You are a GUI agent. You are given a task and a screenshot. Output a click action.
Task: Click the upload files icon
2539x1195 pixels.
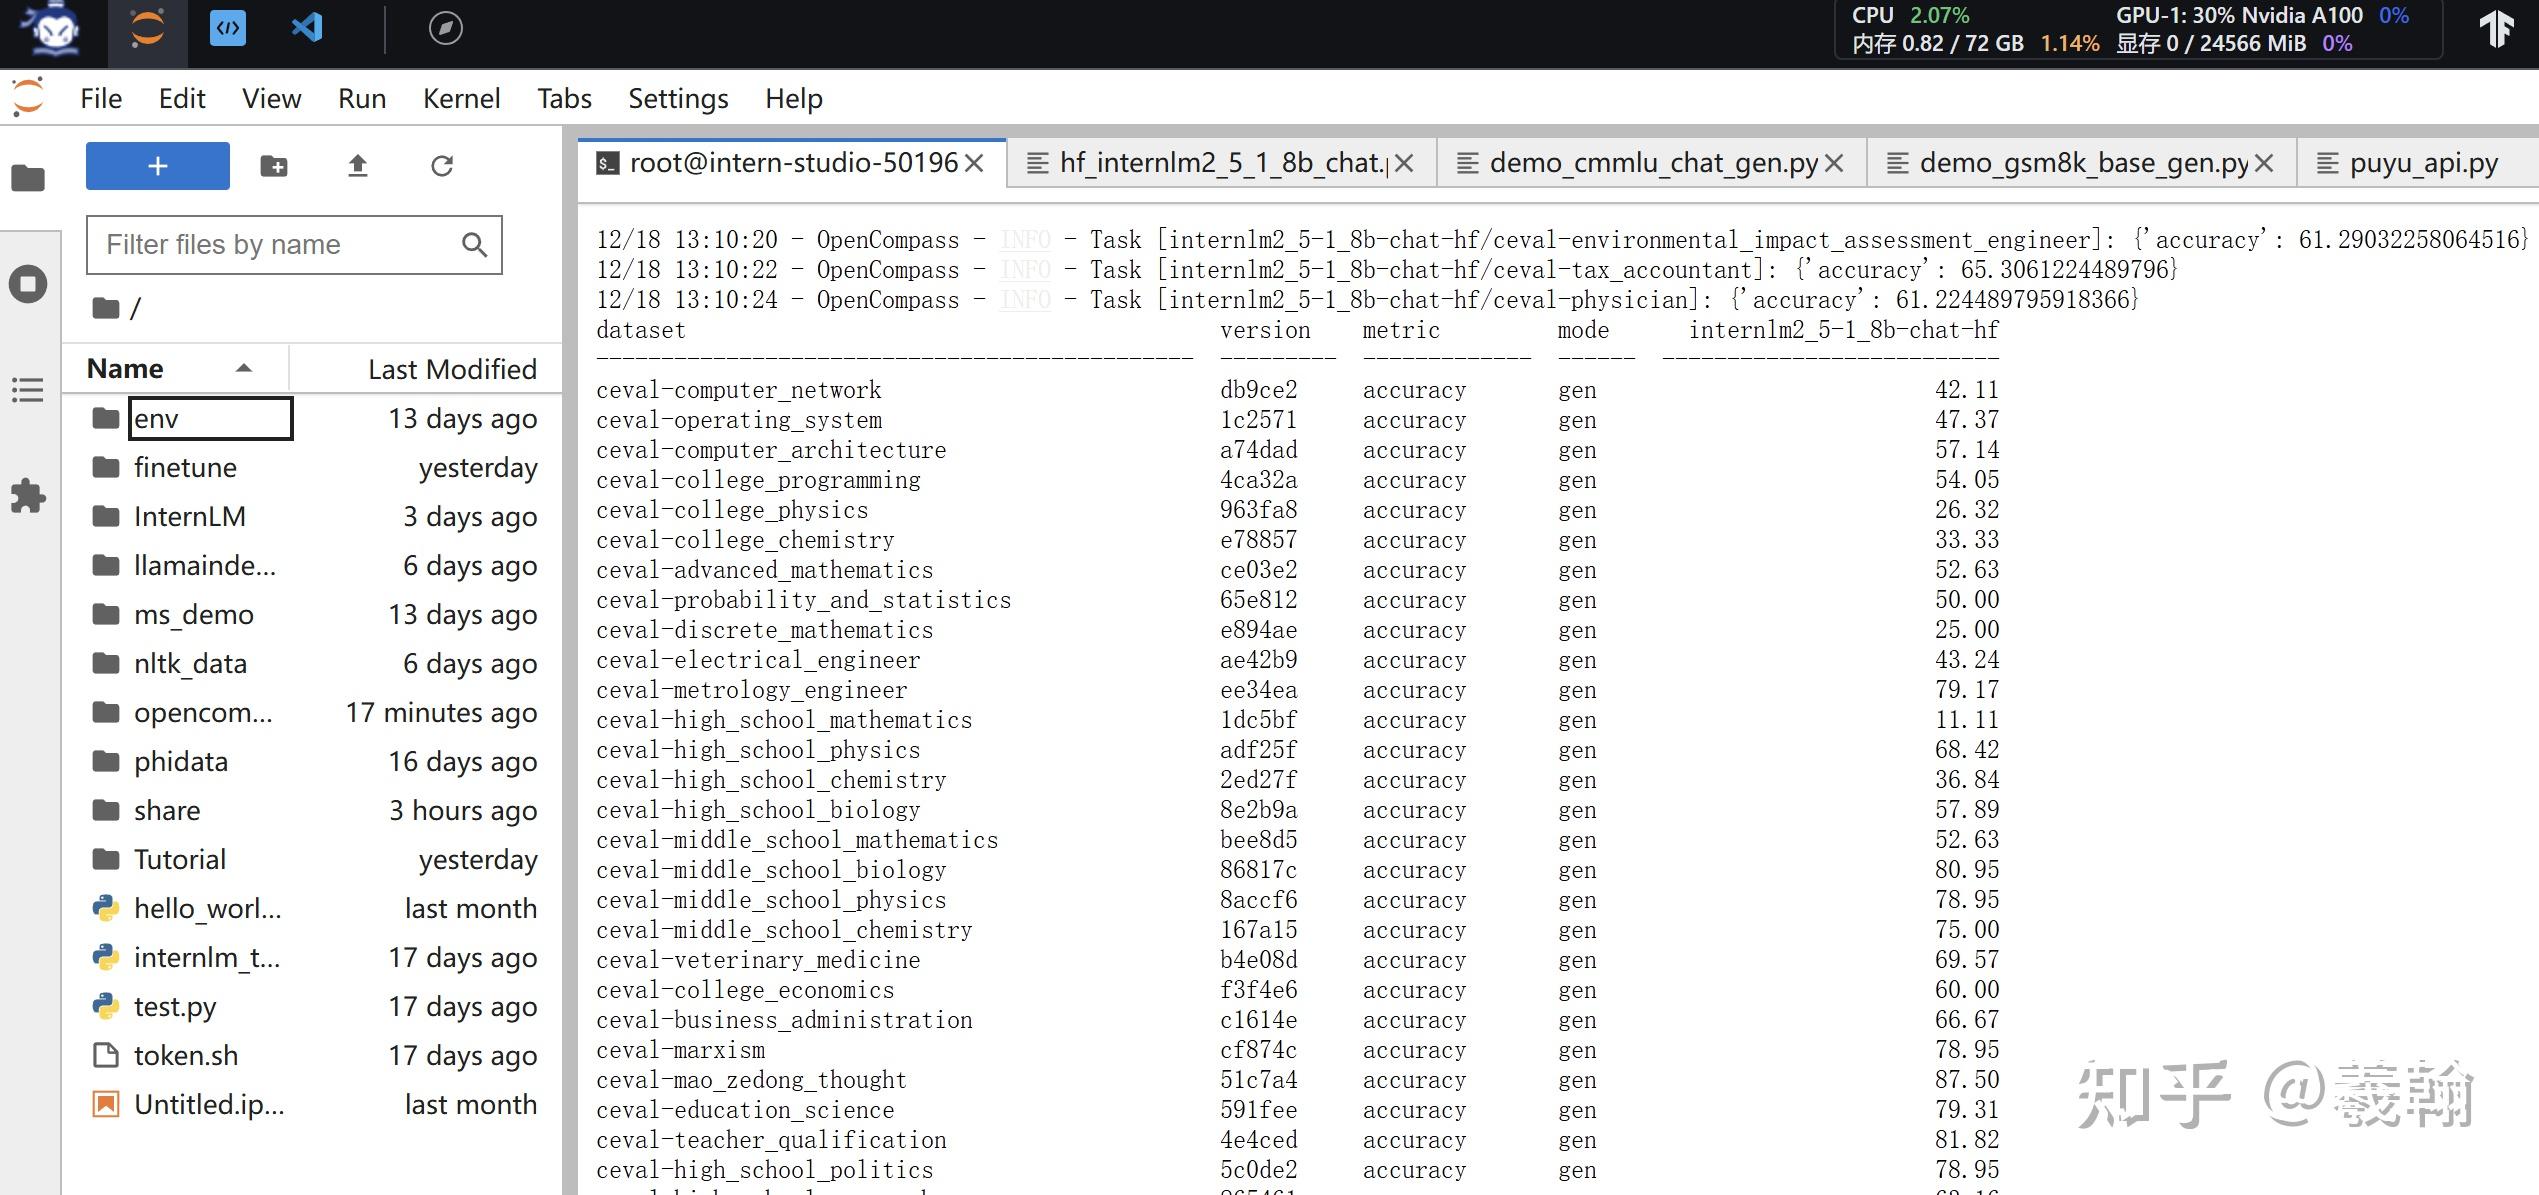357,166
